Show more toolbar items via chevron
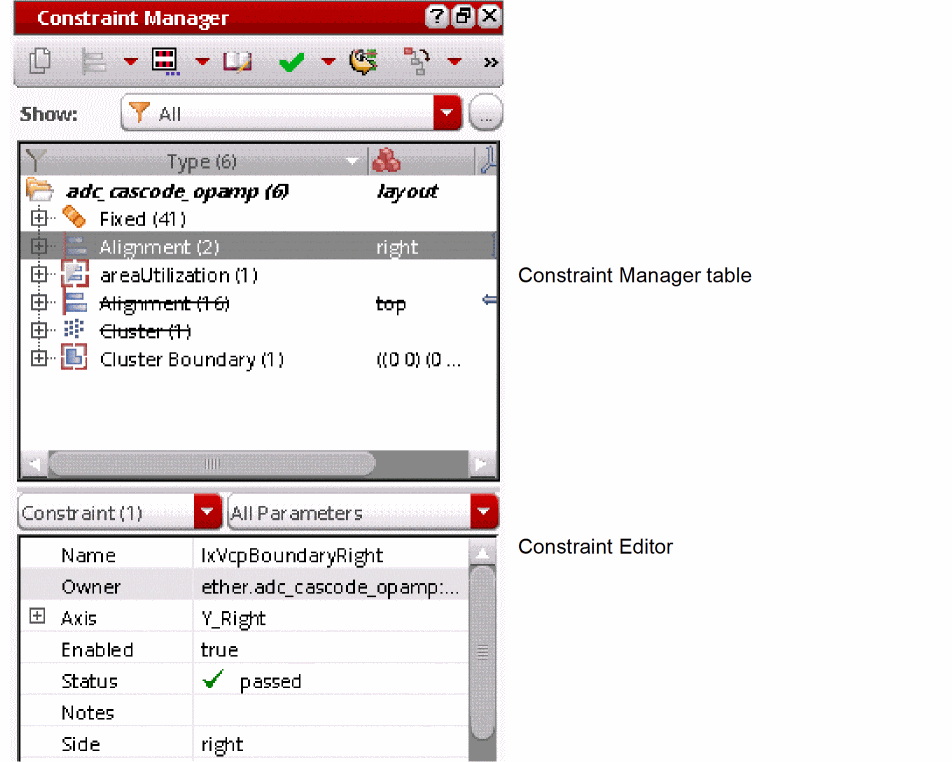 coord(491,63)
